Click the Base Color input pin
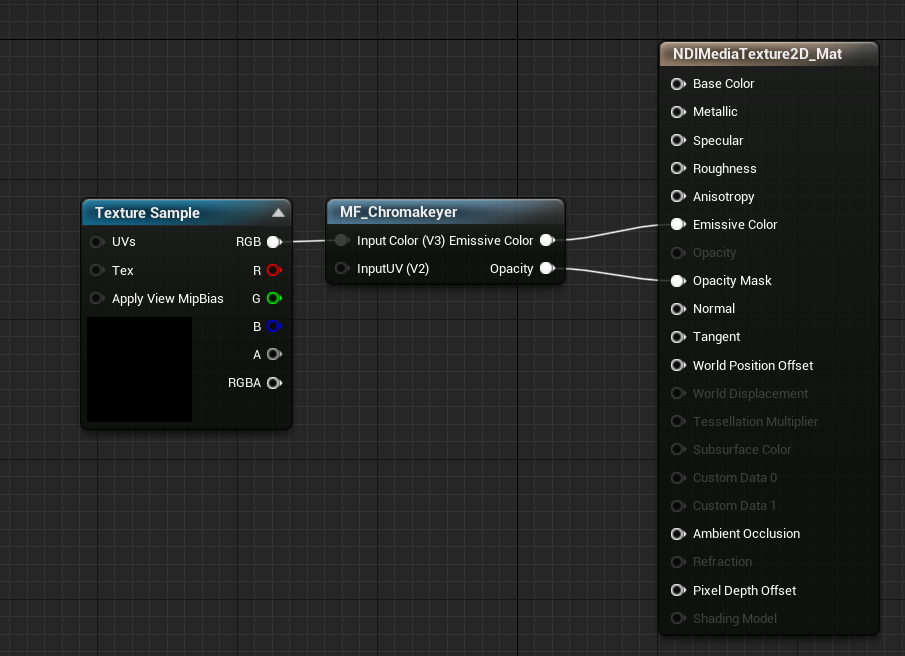The height and width of the screenshot is (656, 905). (x=678, y=84)
